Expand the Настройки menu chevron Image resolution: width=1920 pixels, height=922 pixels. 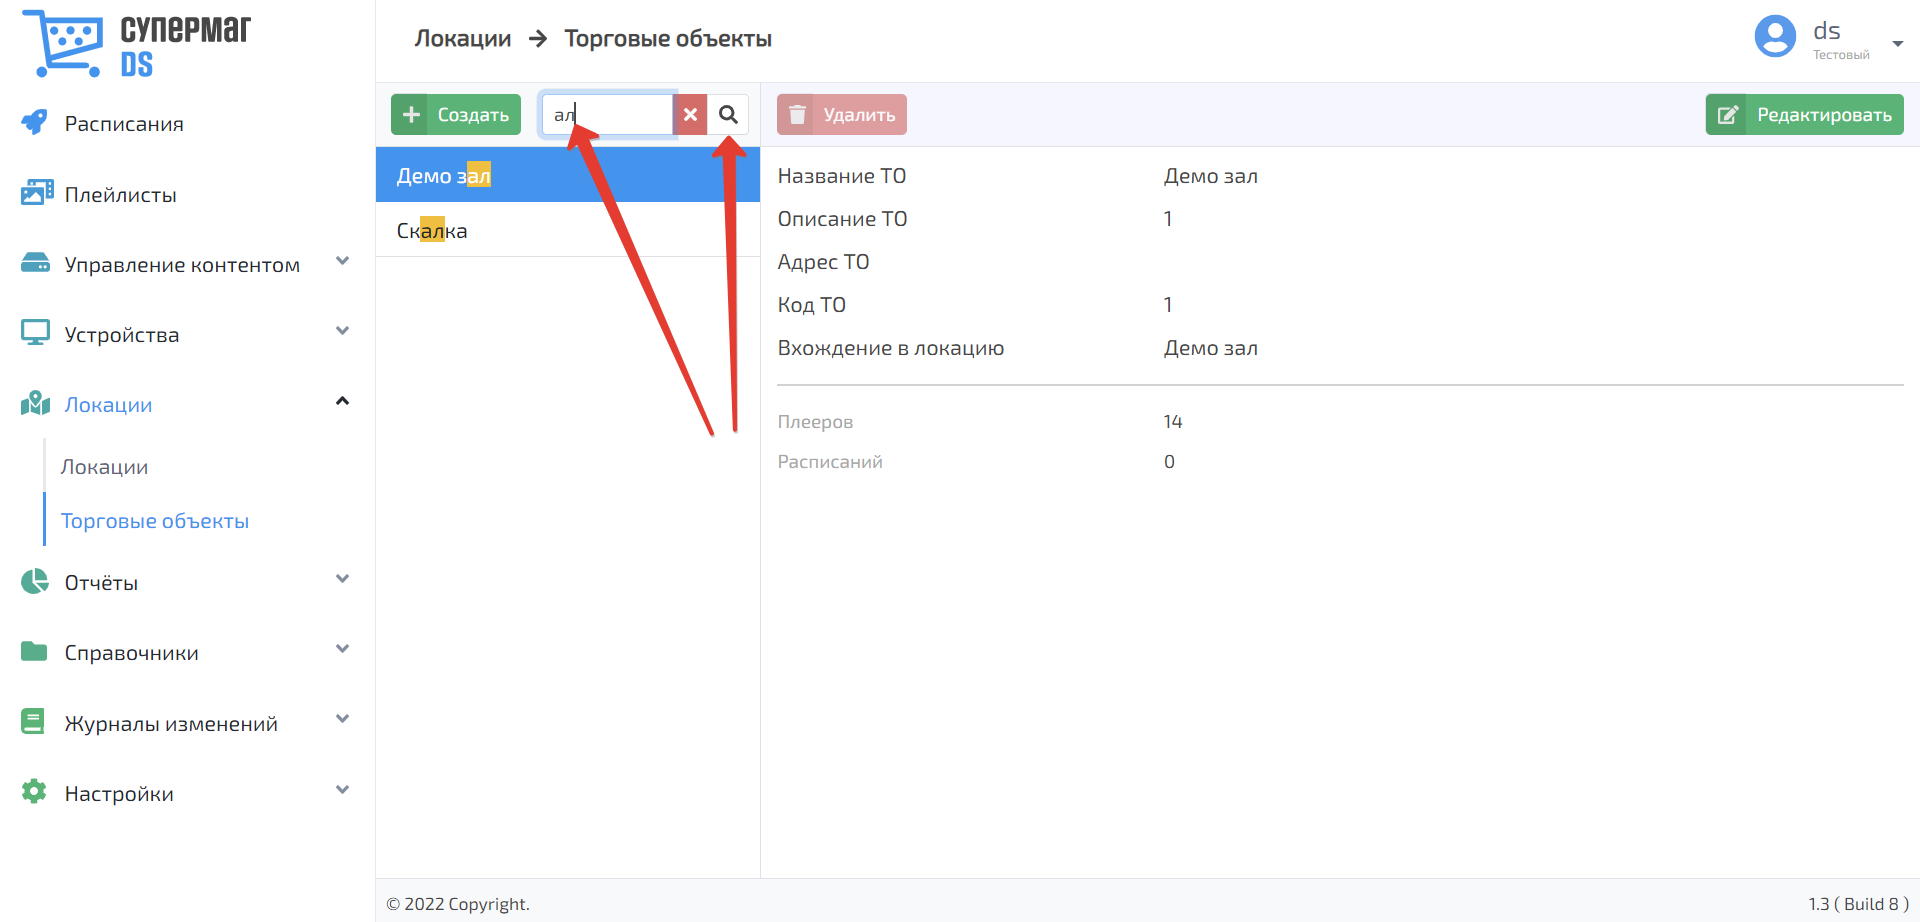[343, 790]
